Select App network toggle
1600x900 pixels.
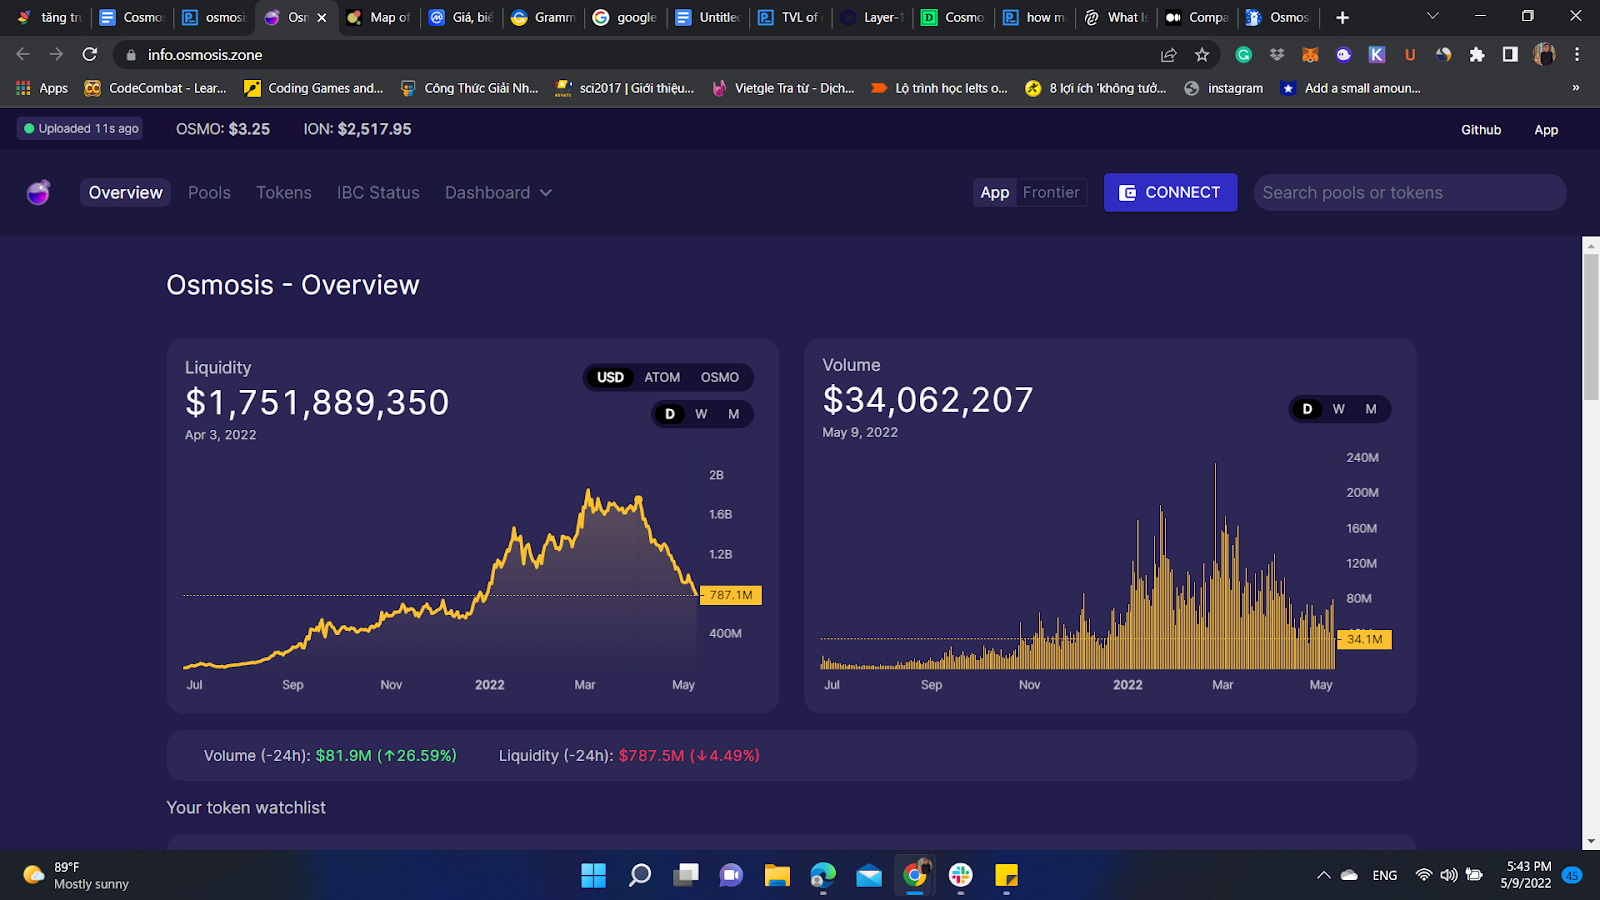[995, 192]
